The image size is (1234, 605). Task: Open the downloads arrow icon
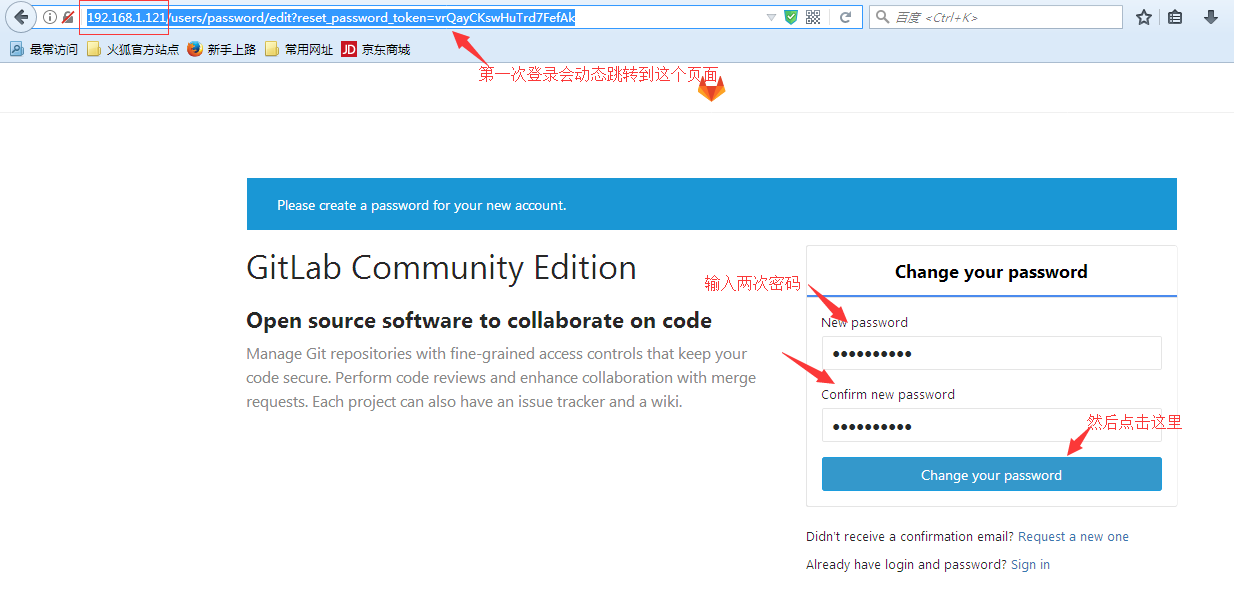(1210, 17)
